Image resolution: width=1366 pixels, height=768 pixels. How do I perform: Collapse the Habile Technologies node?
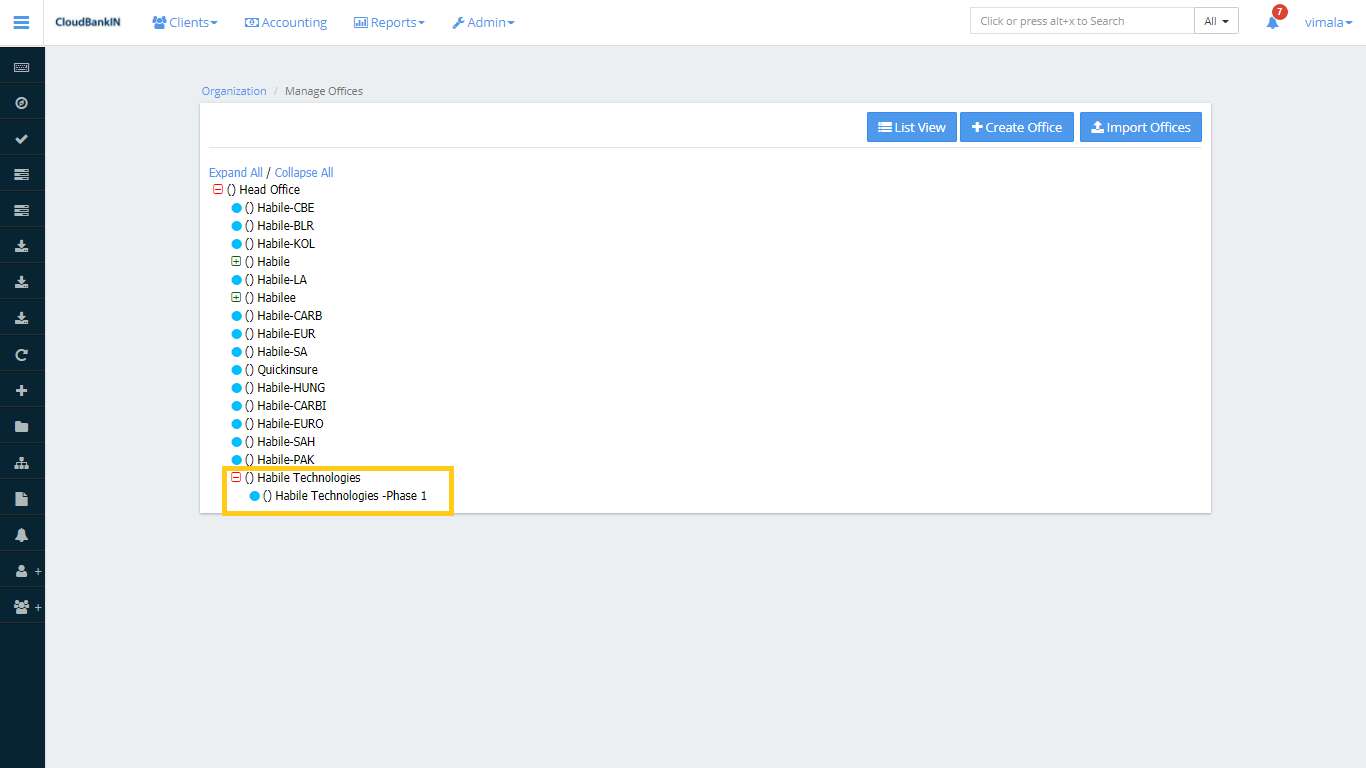pyautogui.click(x=236, y=477)
